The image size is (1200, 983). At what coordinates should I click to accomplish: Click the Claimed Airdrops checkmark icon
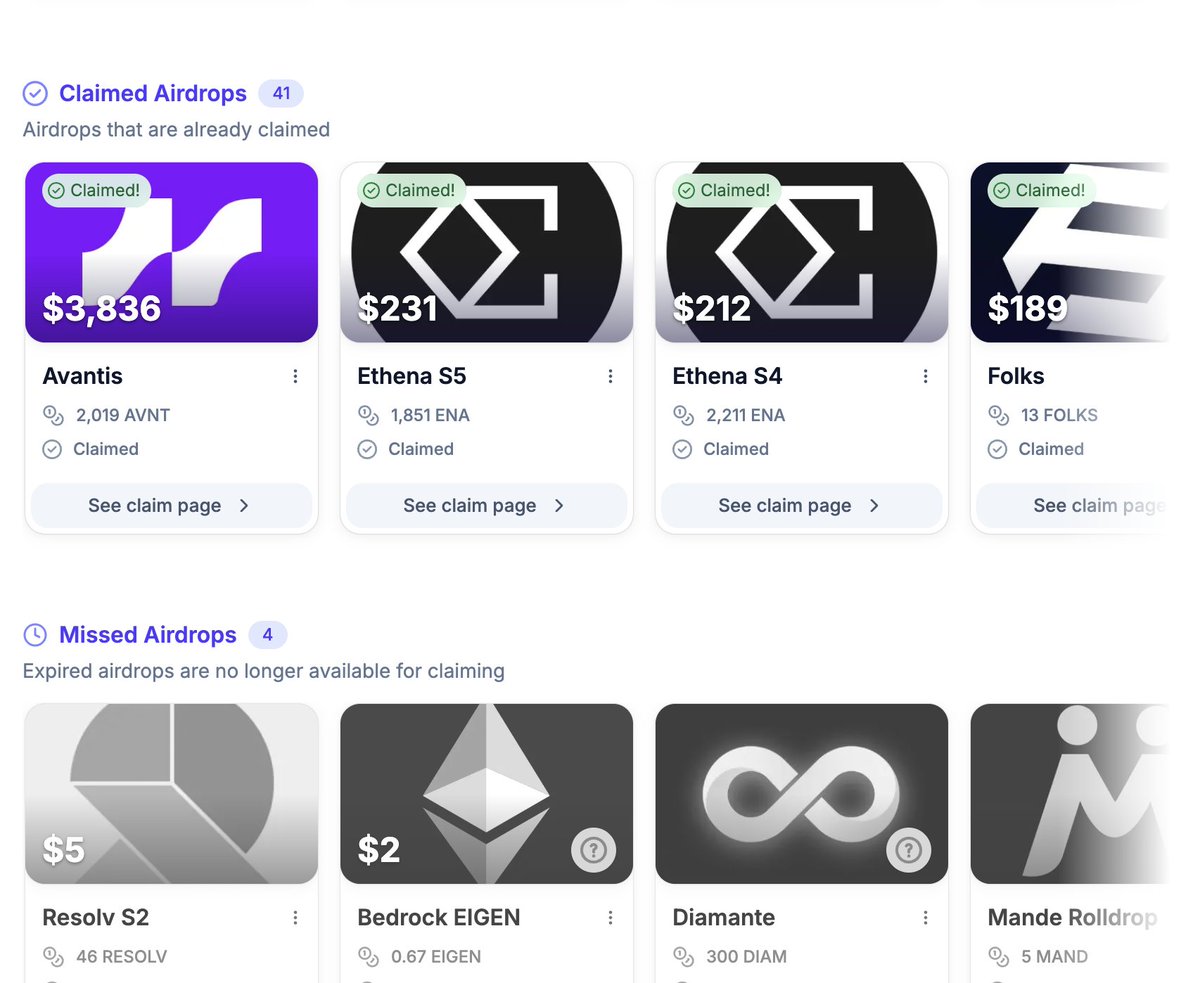point(35,94)
